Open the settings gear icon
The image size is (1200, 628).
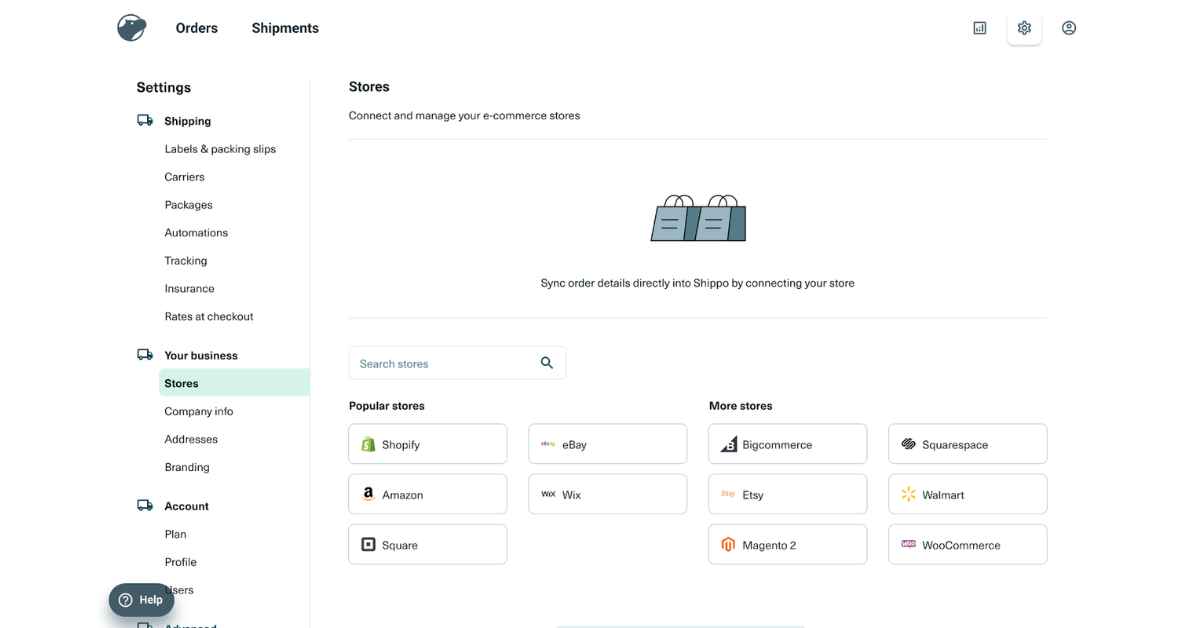1024,27
